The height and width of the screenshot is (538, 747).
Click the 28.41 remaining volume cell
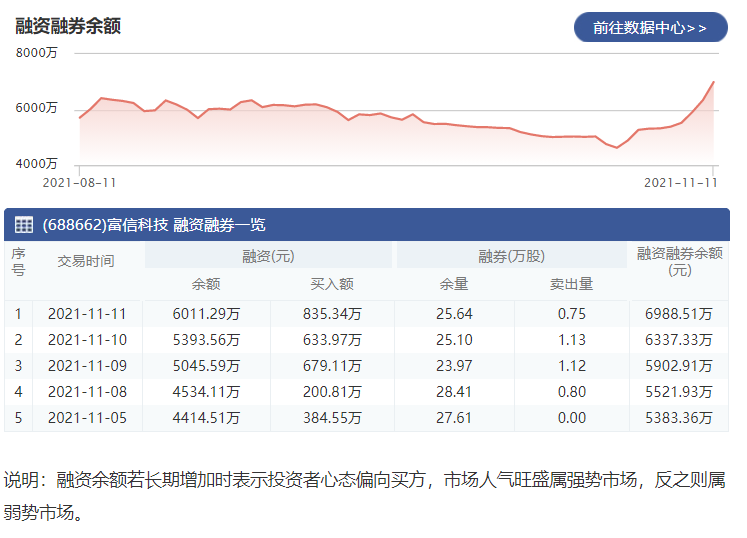coord(454,392)
